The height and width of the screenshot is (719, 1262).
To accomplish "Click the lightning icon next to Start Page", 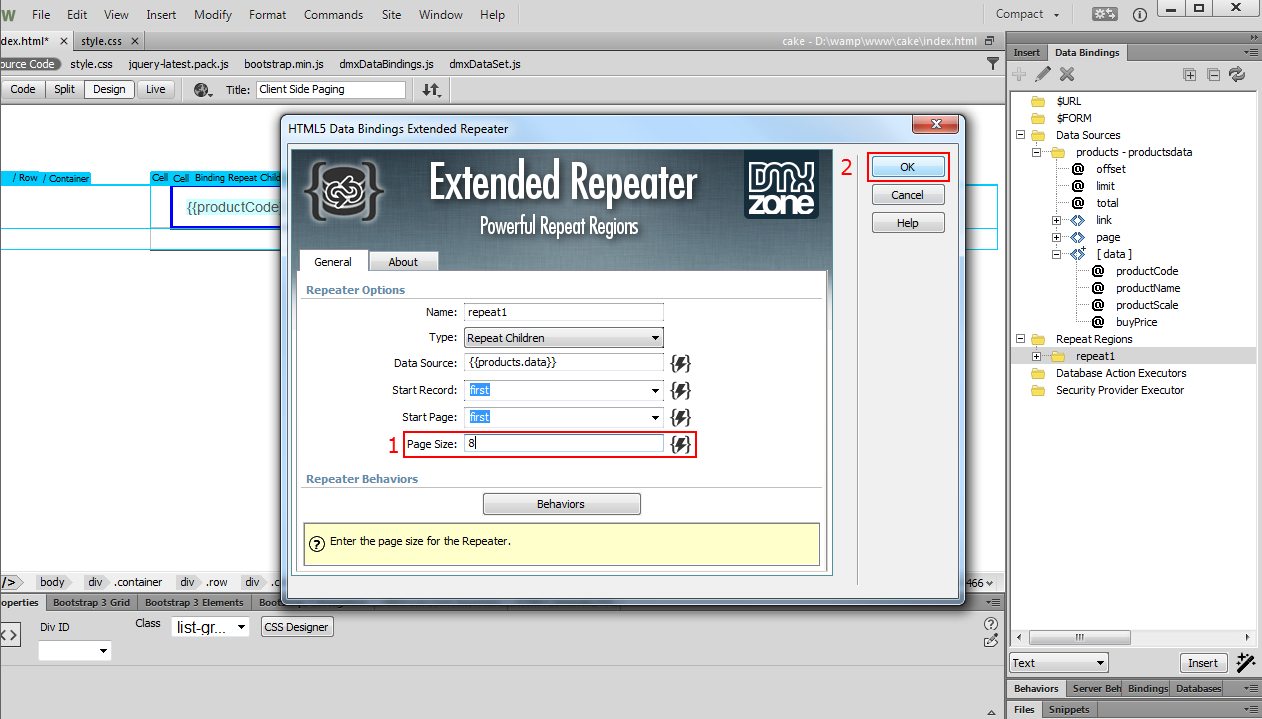I will [681, 417].
